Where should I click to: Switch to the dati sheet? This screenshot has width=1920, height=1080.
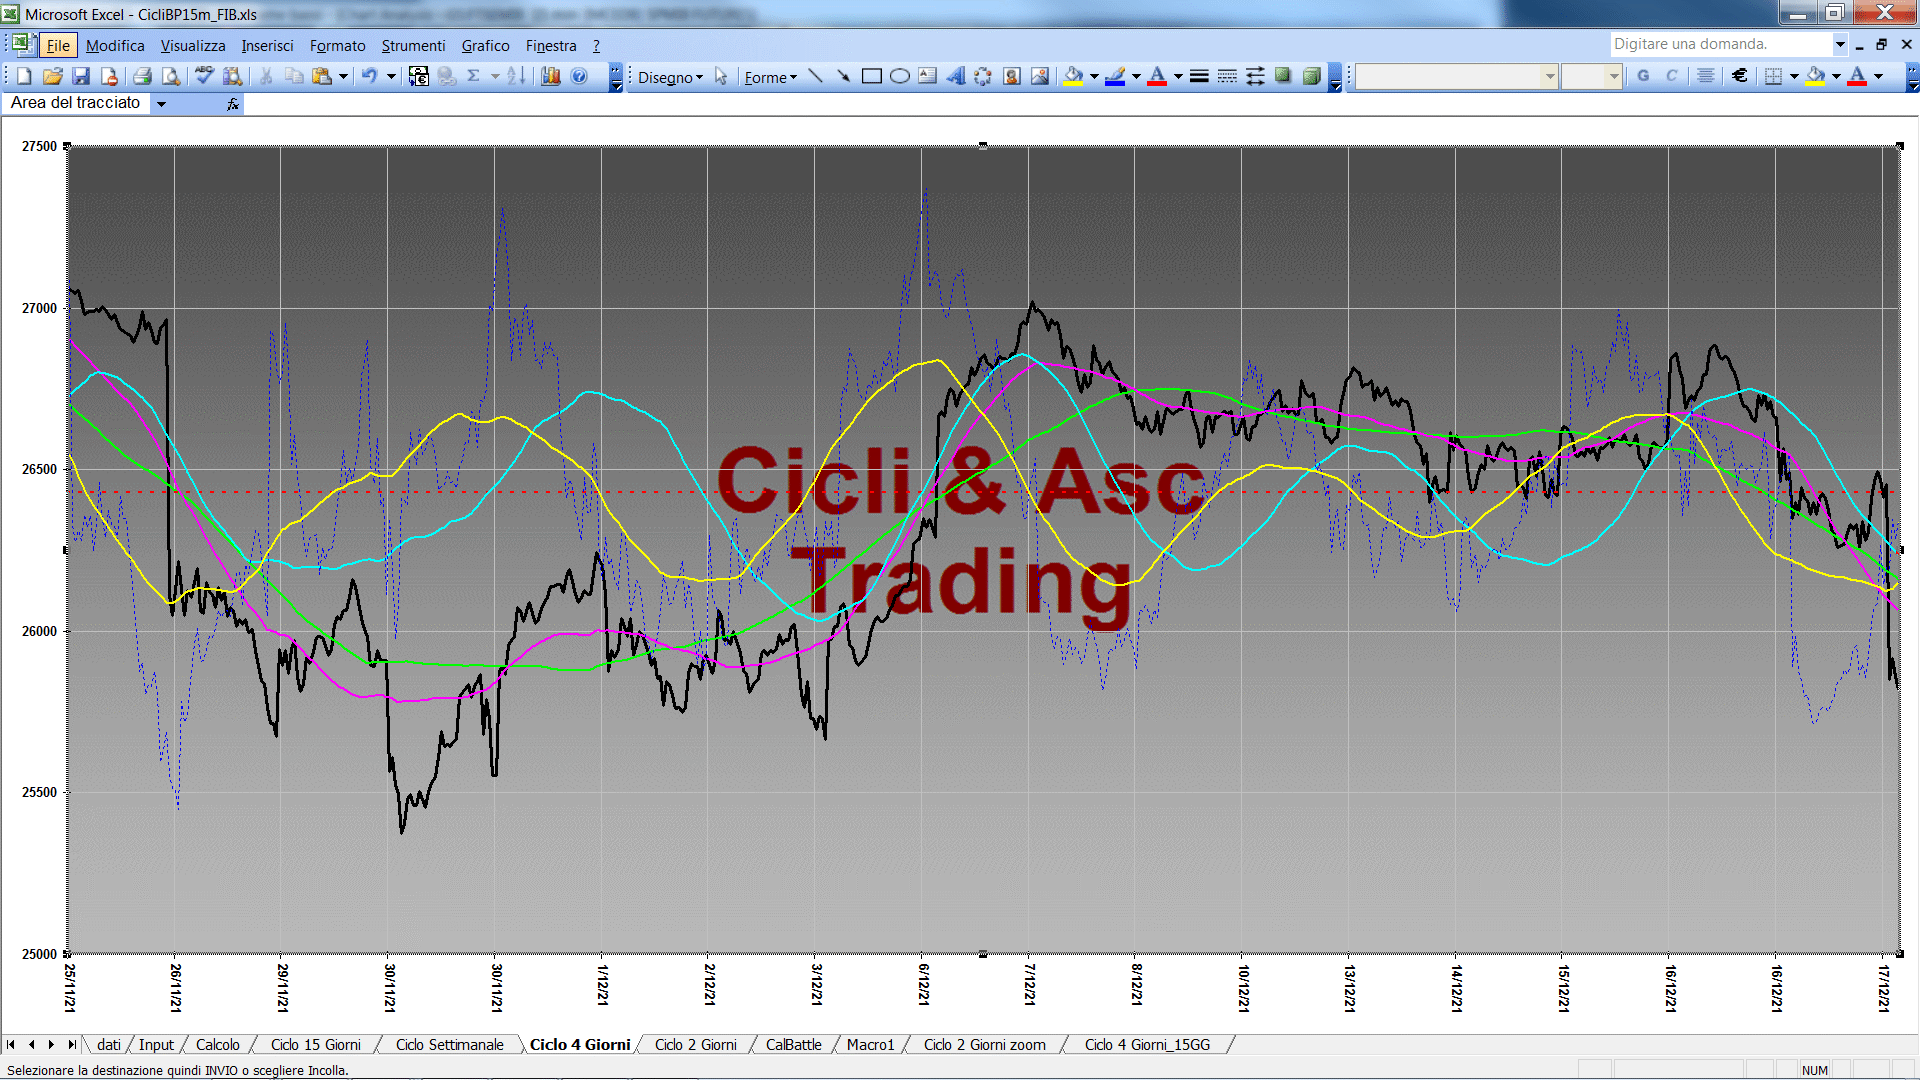click(108, 1044)
